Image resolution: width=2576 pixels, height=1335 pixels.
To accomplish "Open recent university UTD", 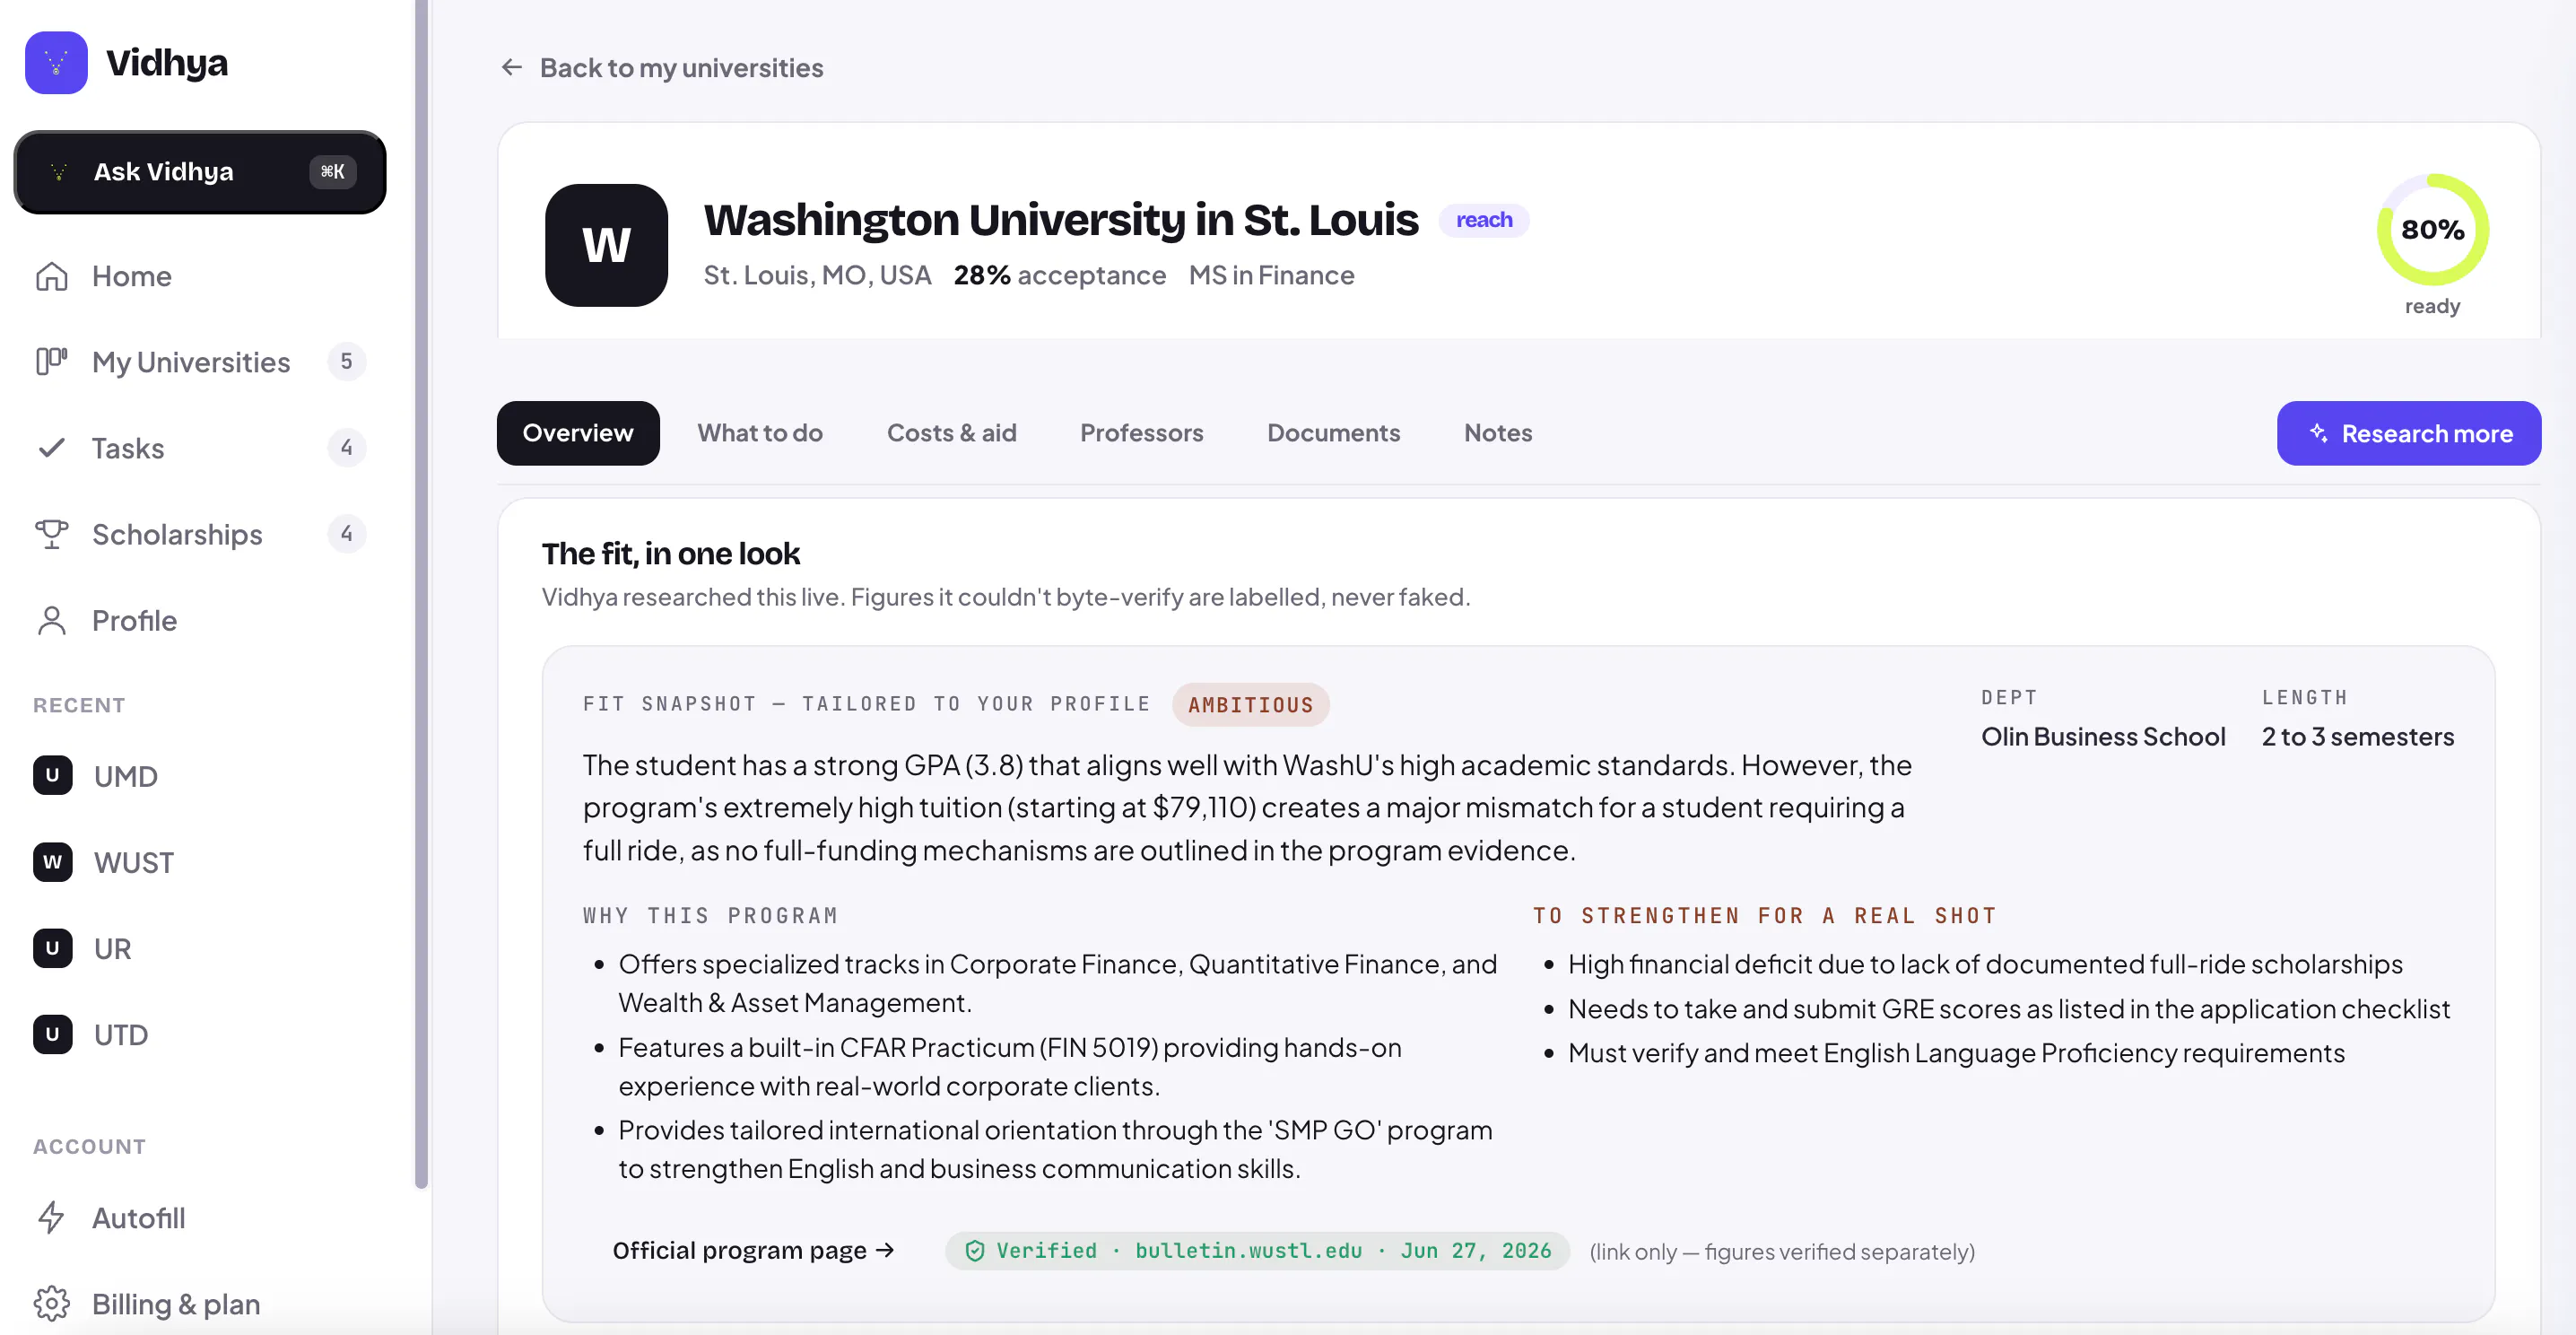I will click(200, 1034).
